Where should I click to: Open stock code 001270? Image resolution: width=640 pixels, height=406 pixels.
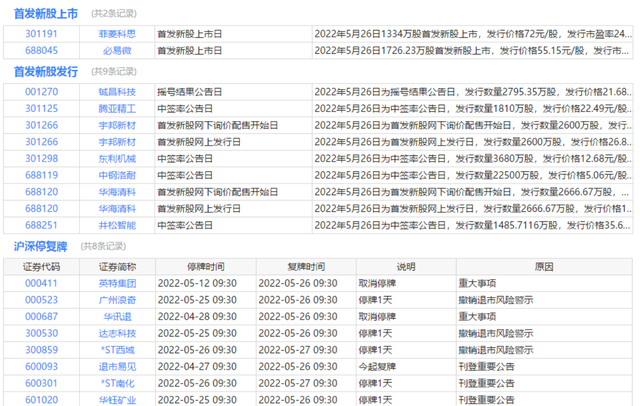[41, 92]
